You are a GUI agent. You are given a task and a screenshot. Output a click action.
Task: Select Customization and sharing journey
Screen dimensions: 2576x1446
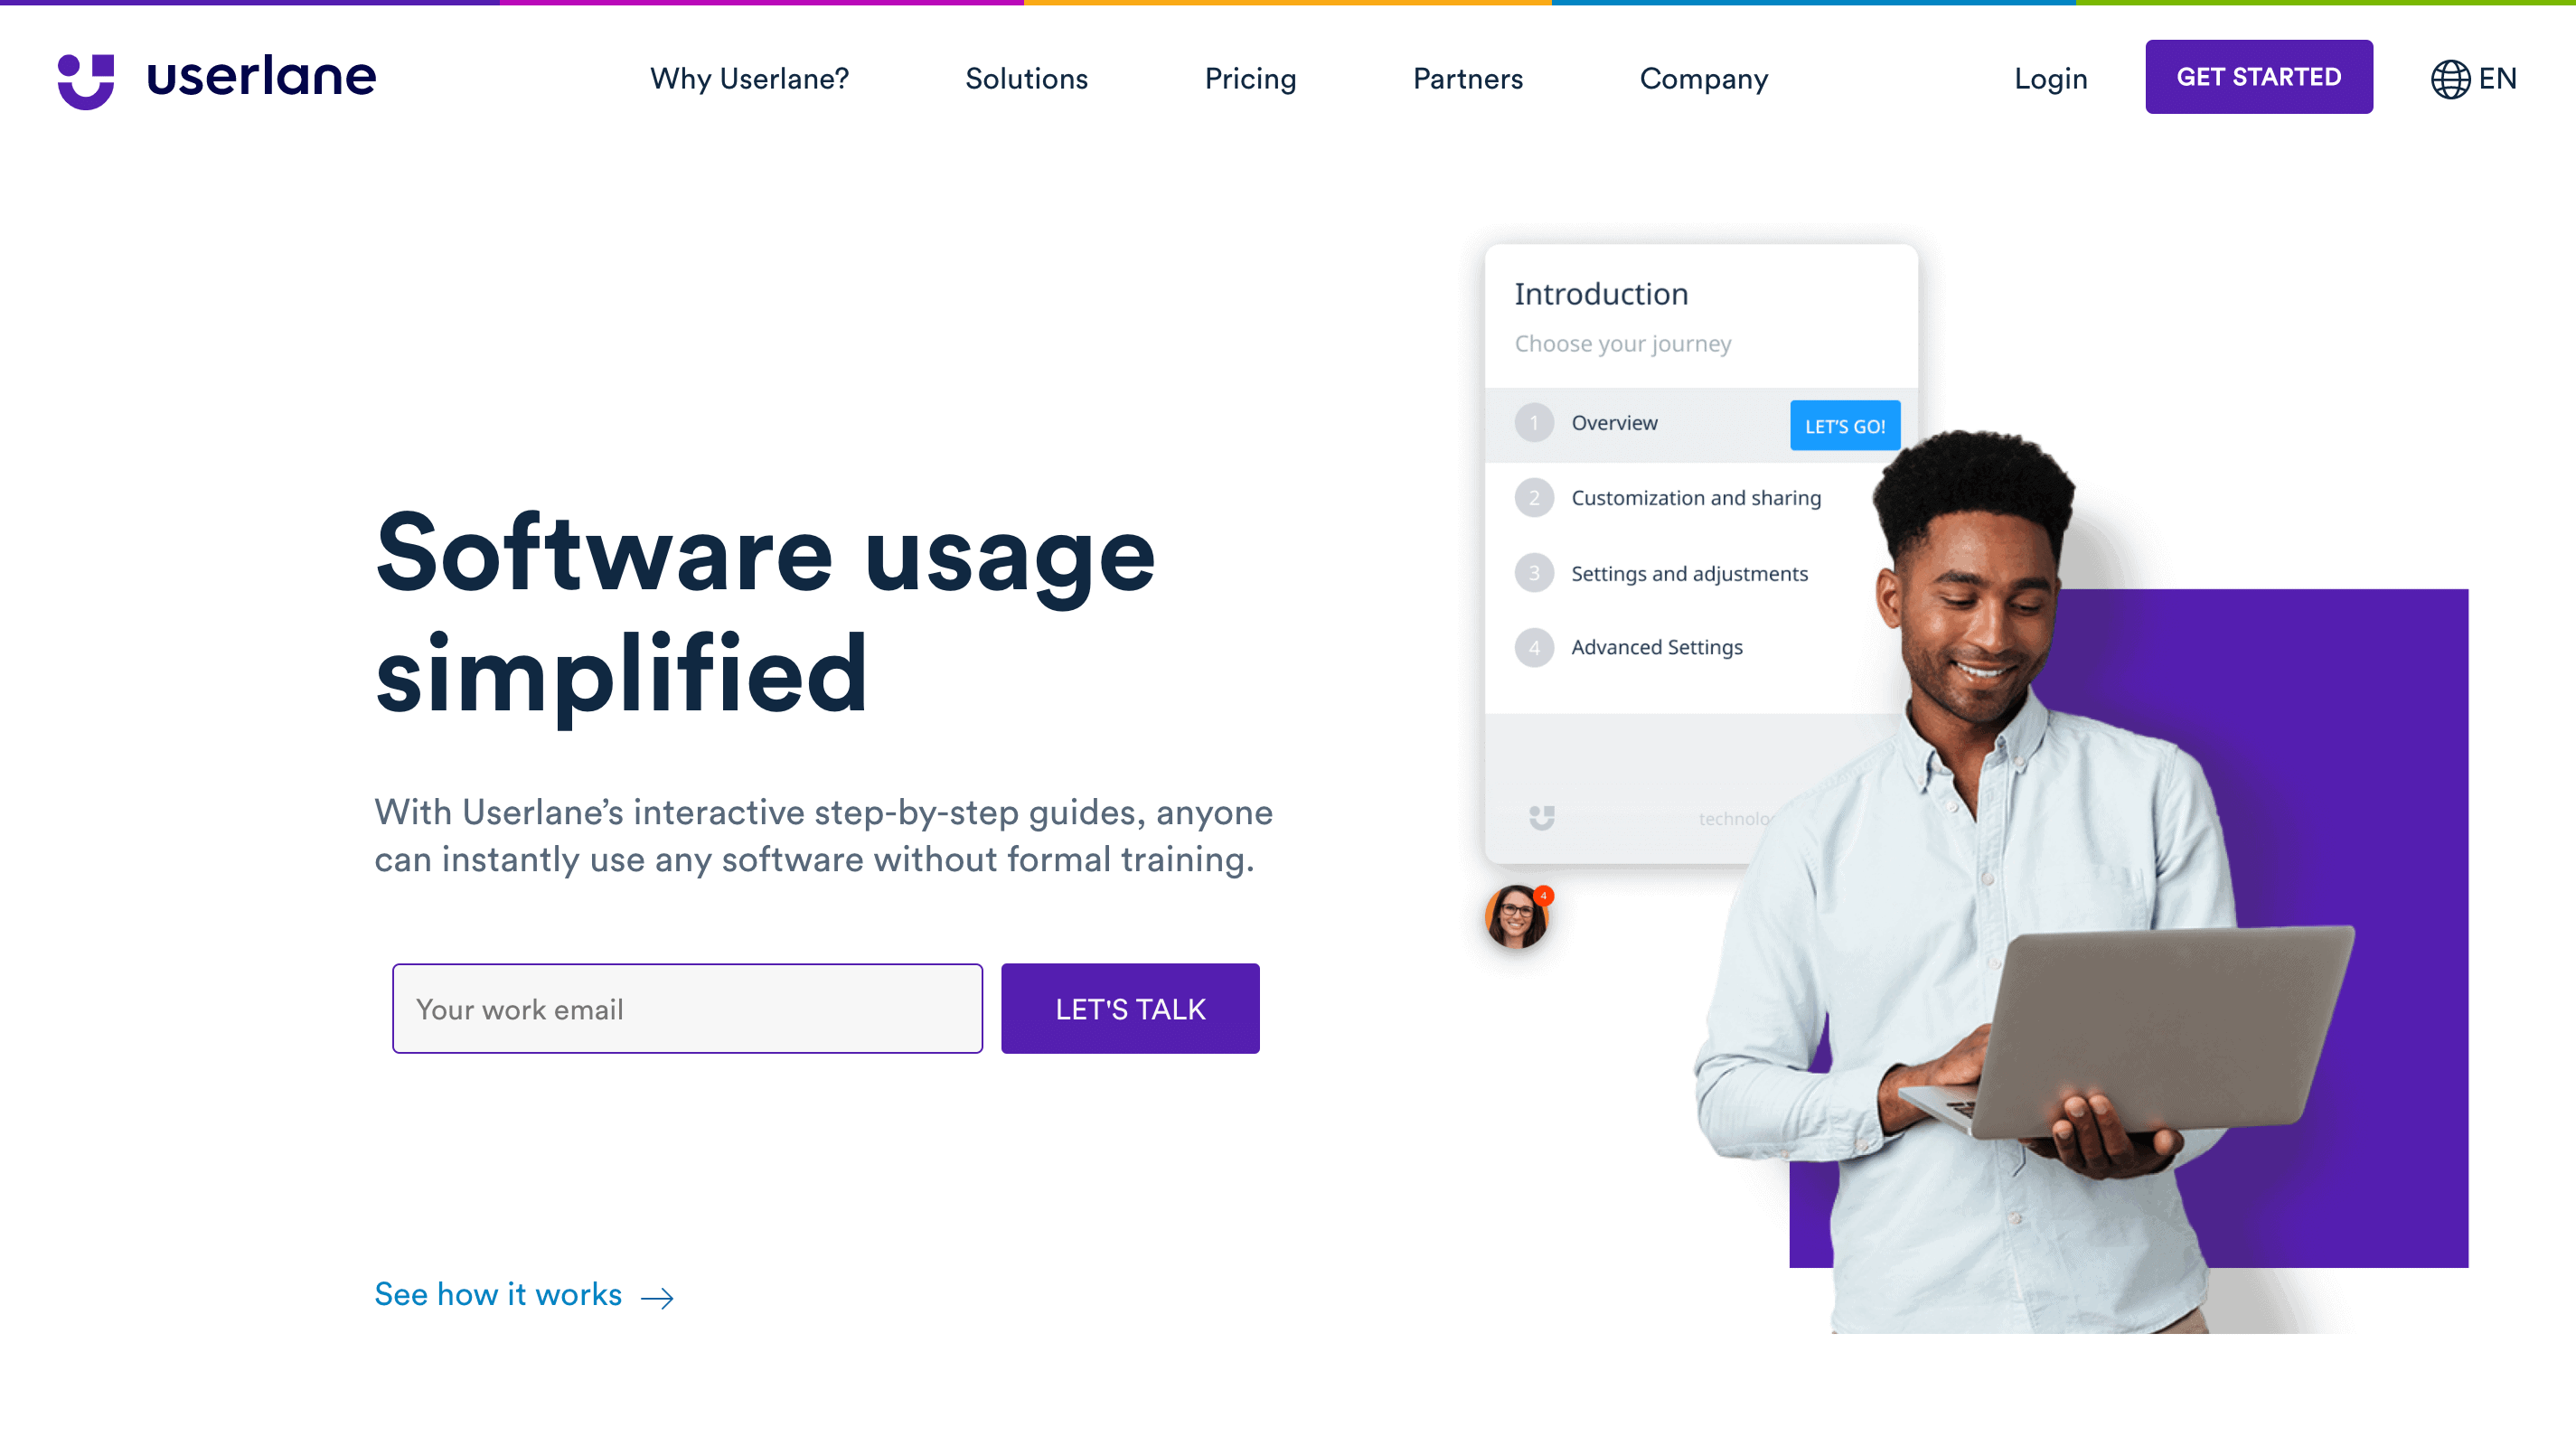pos(1695,497)
